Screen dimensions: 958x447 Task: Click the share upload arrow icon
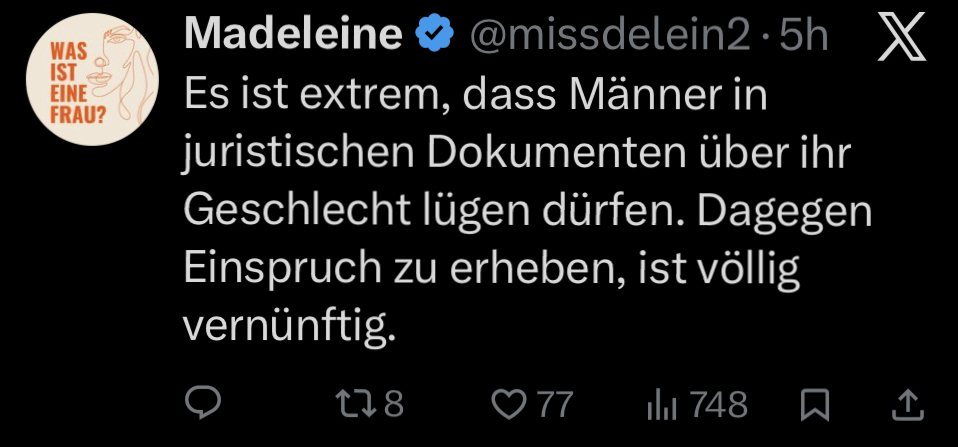(x=906, y=404)
